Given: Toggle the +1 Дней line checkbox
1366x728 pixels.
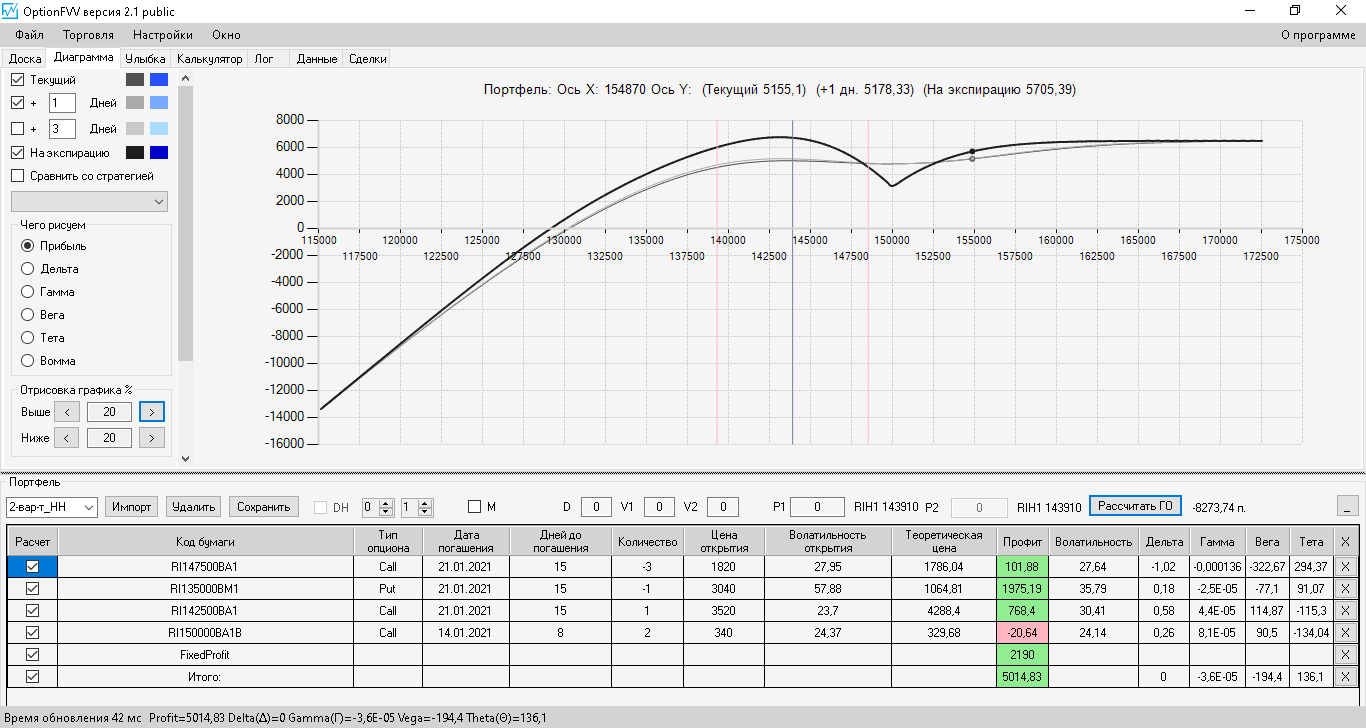Looking at the screenshot, I should (x=17, y=102).
